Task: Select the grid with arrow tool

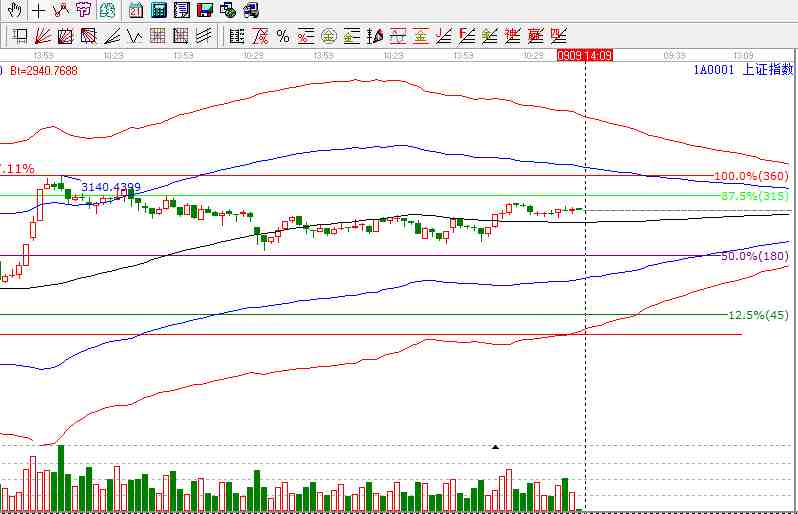Action: 181,36
